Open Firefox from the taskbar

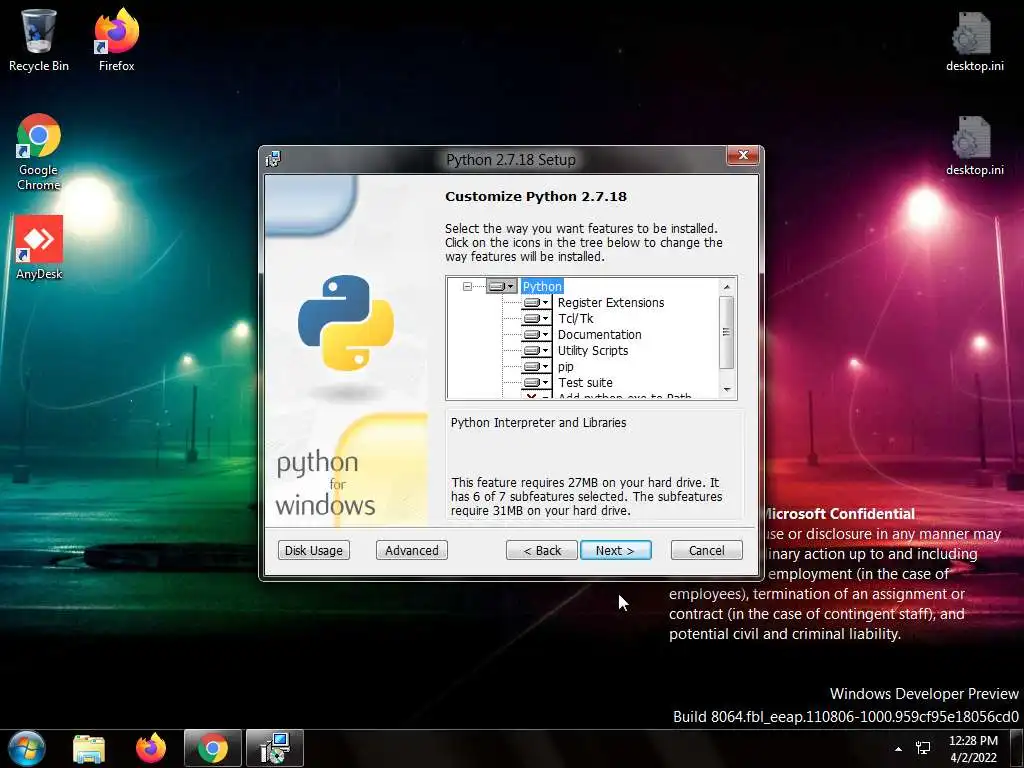tap(151, 748)
